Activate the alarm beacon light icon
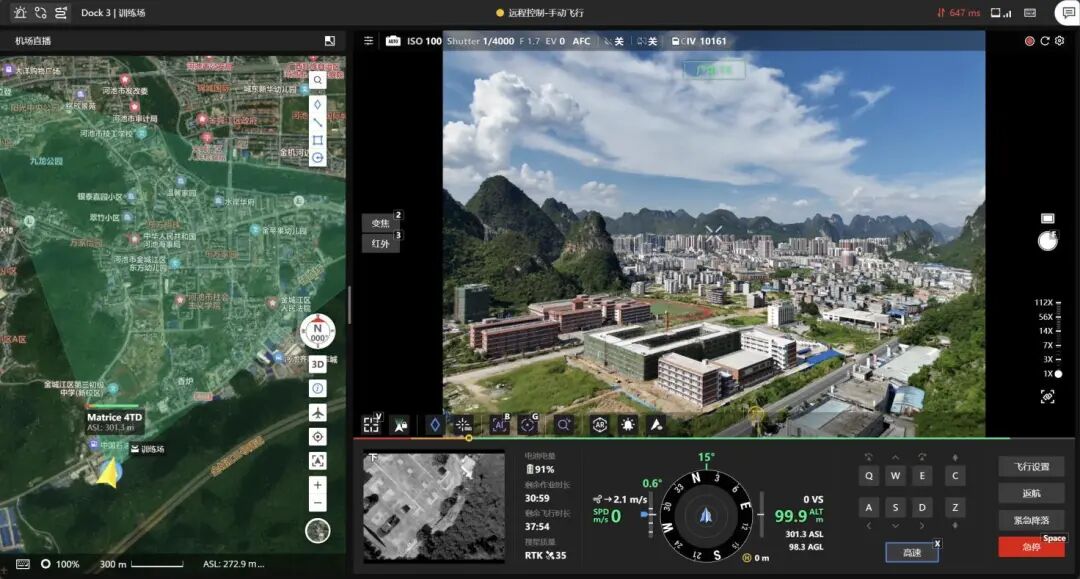The height and width of the screenshot is (579, 1080). coord(628,425)
